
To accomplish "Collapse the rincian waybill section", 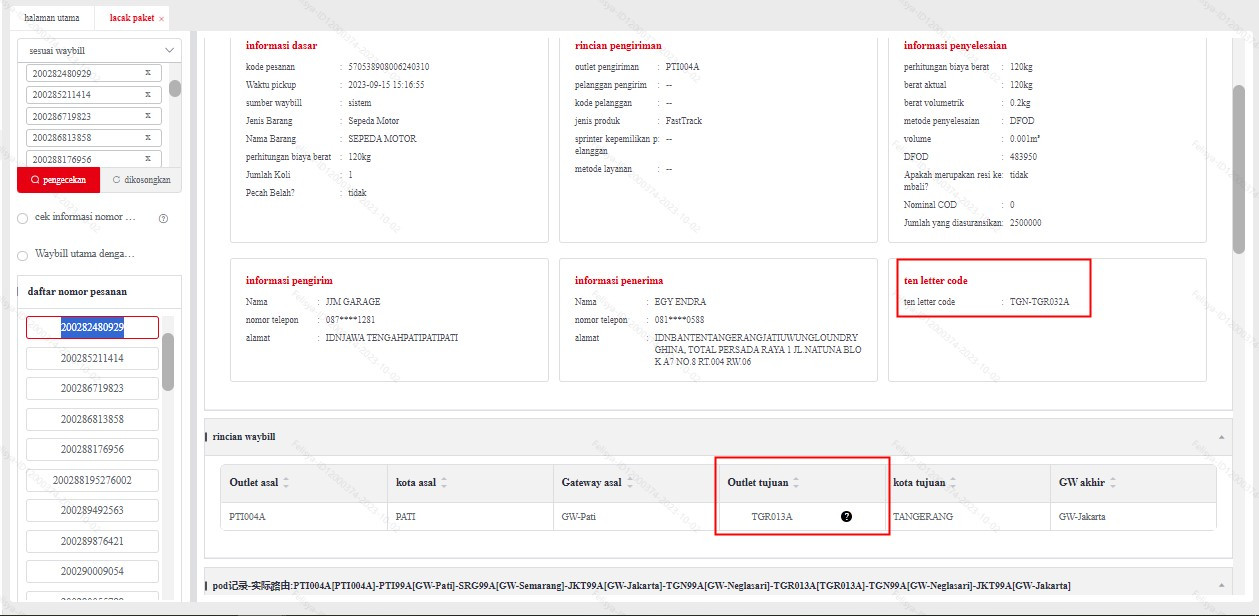I will point(1220,438).
